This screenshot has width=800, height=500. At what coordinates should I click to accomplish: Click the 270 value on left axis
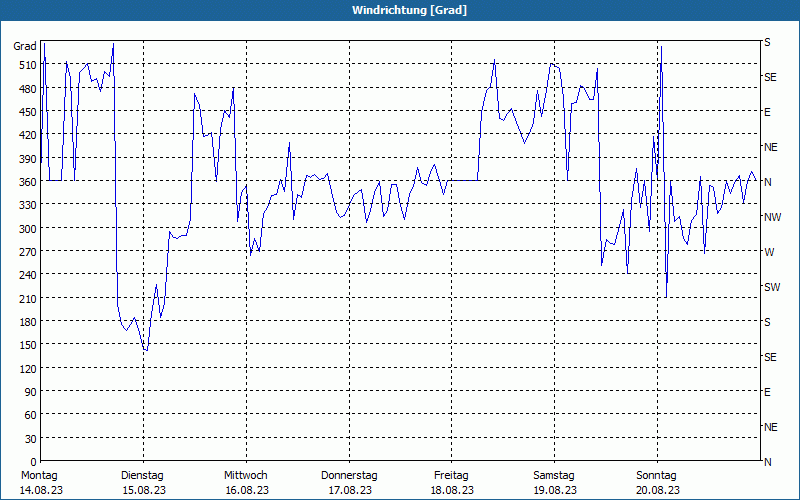(29, 252)
